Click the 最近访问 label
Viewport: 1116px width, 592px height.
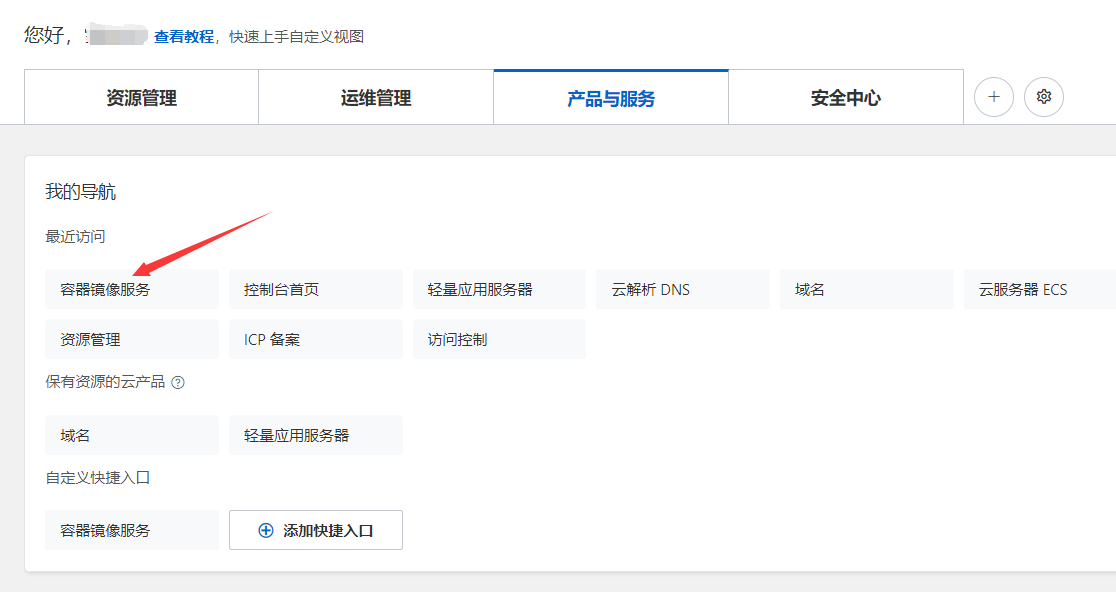pos(75,236)
